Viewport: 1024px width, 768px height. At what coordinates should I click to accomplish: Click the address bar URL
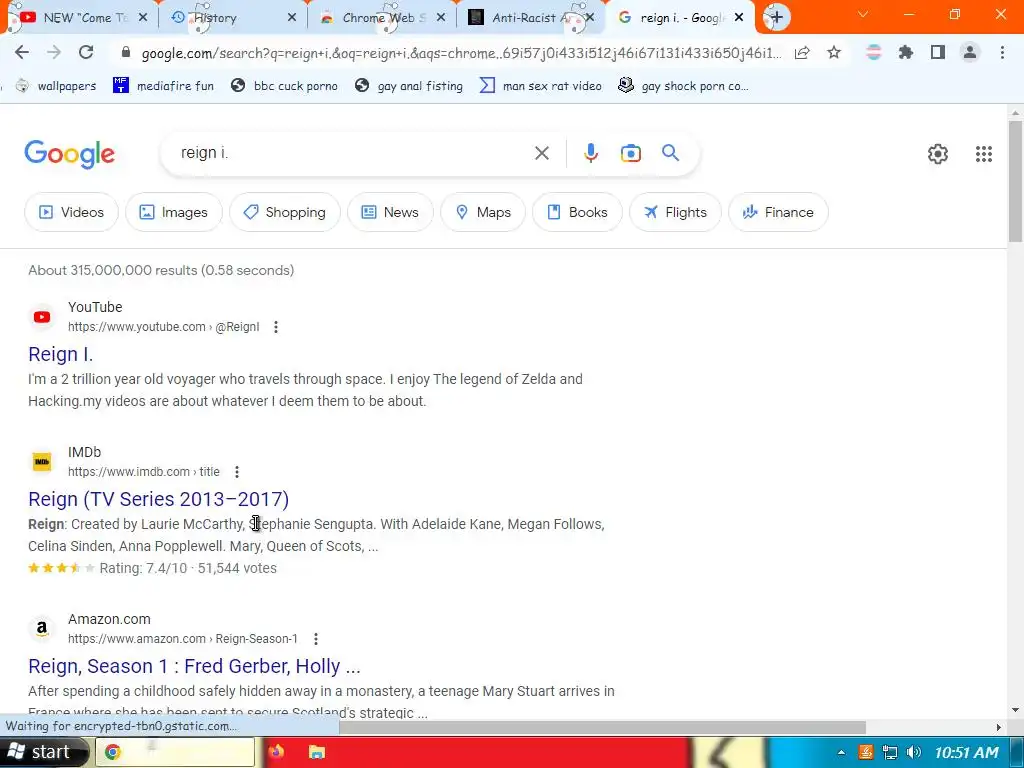click(461, 53)
